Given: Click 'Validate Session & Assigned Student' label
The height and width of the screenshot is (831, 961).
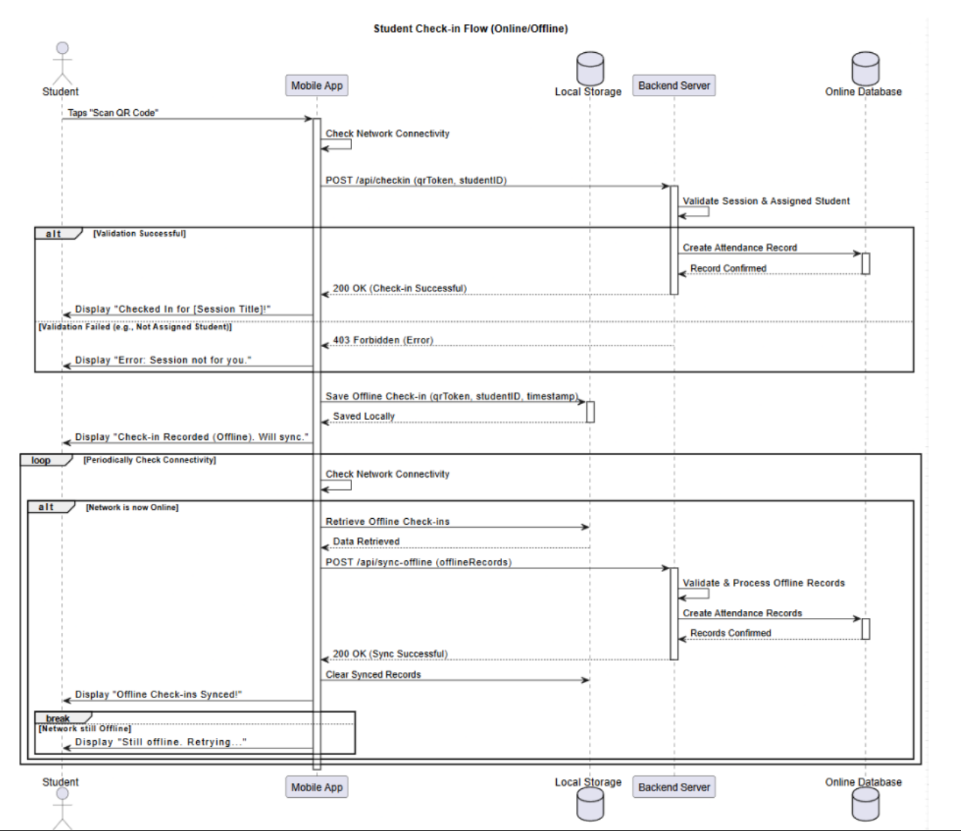Looking at the screenshot, I should [766, 200].
